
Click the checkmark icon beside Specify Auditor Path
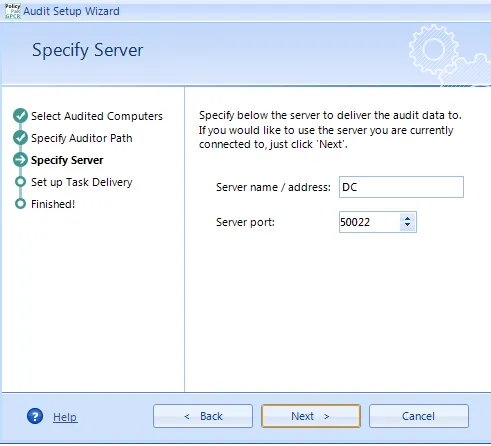pos(20,138)
